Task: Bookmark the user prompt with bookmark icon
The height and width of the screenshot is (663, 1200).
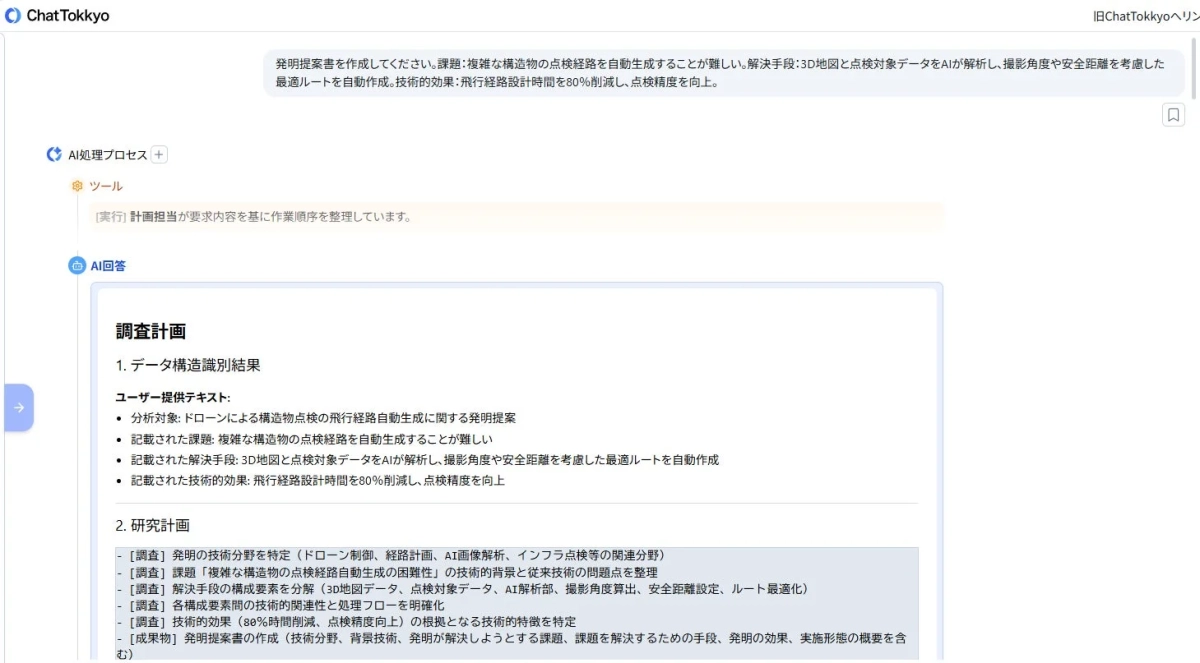Action: click(1174, 114)
